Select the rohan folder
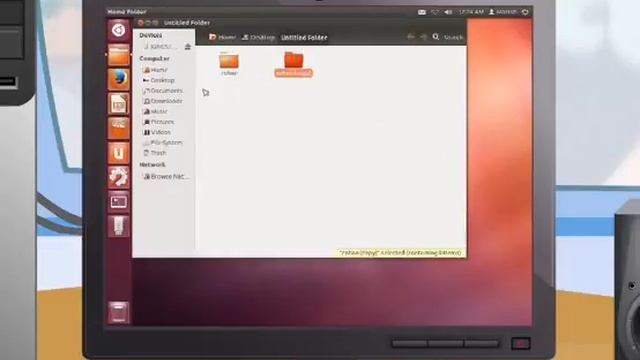 [229, 64]
